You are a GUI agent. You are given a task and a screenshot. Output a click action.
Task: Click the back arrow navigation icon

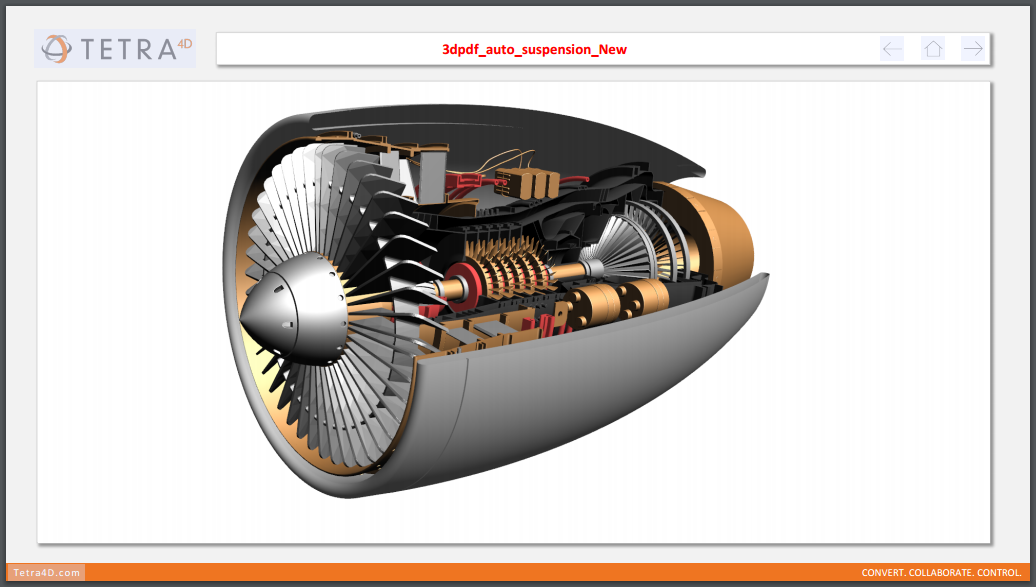click(892, 48)
